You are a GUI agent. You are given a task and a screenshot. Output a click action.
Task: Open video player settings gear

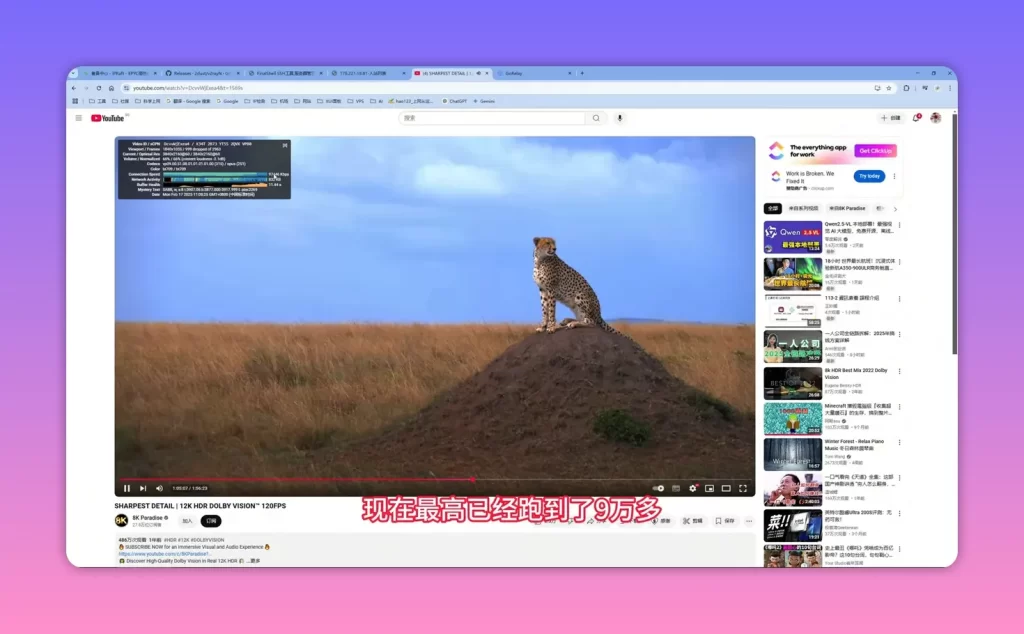click(x=693, y=488)
